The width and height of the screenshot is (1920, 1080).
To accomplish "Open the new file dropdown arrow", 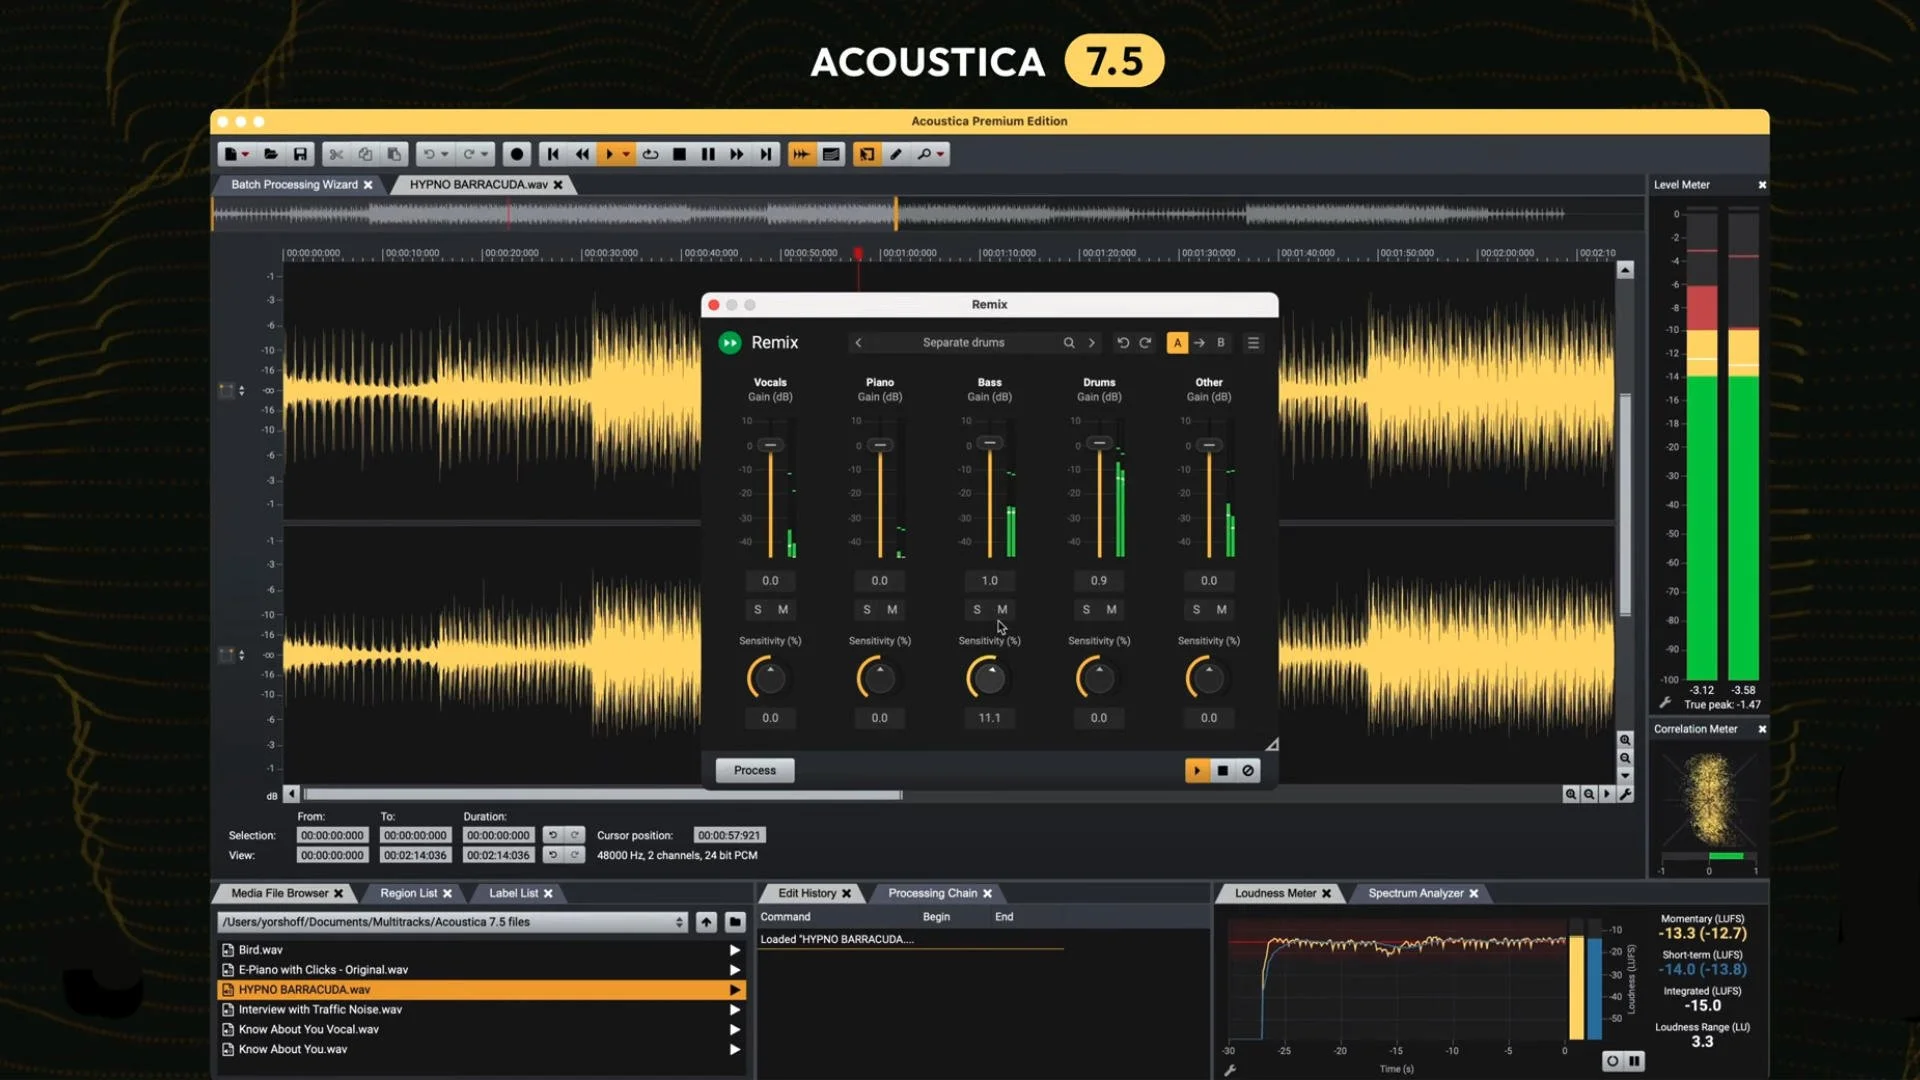I will point(245,154).
